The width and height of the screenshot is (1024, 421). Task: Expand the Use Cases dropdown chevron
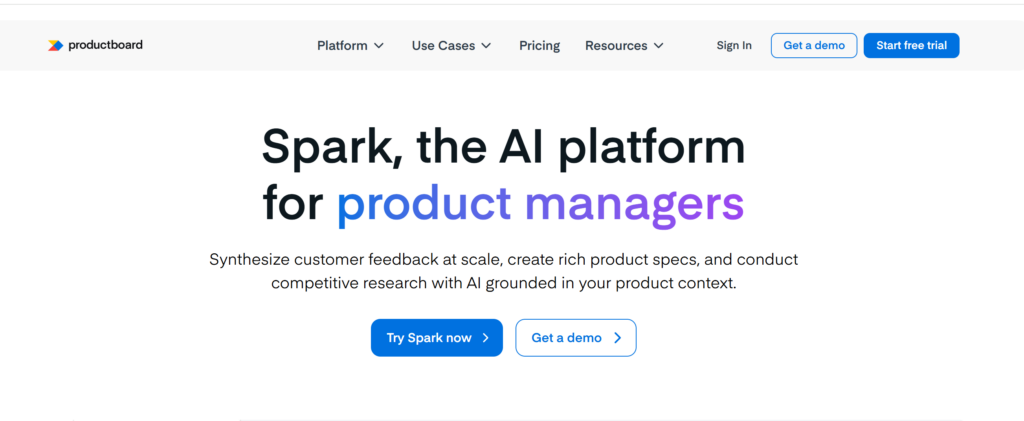[x=486, y=46]
